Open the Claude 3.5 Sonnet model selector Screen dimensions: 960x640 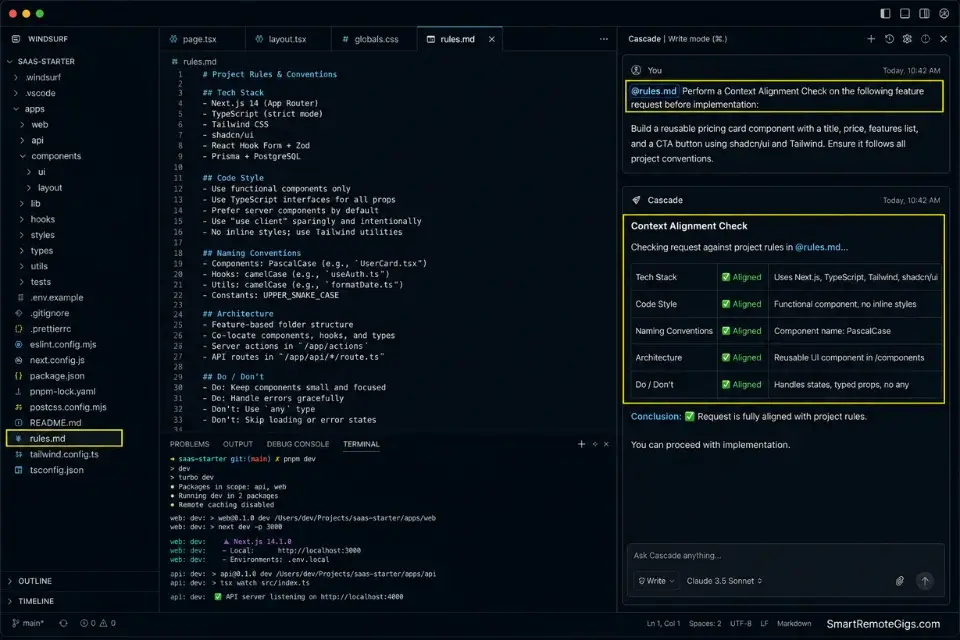pyautogui.click(x=724, y=581)
